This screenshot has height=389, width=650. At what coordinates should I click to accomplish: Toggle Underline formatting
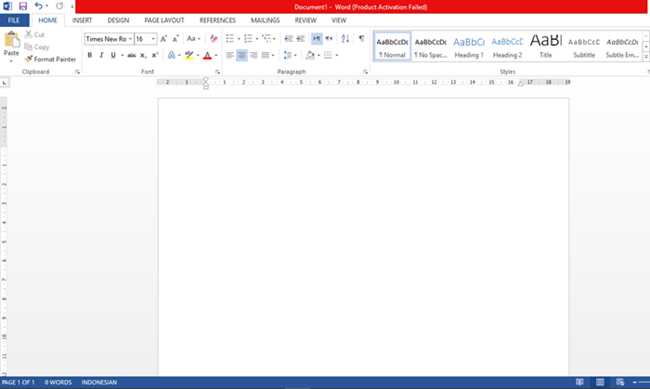113,55
